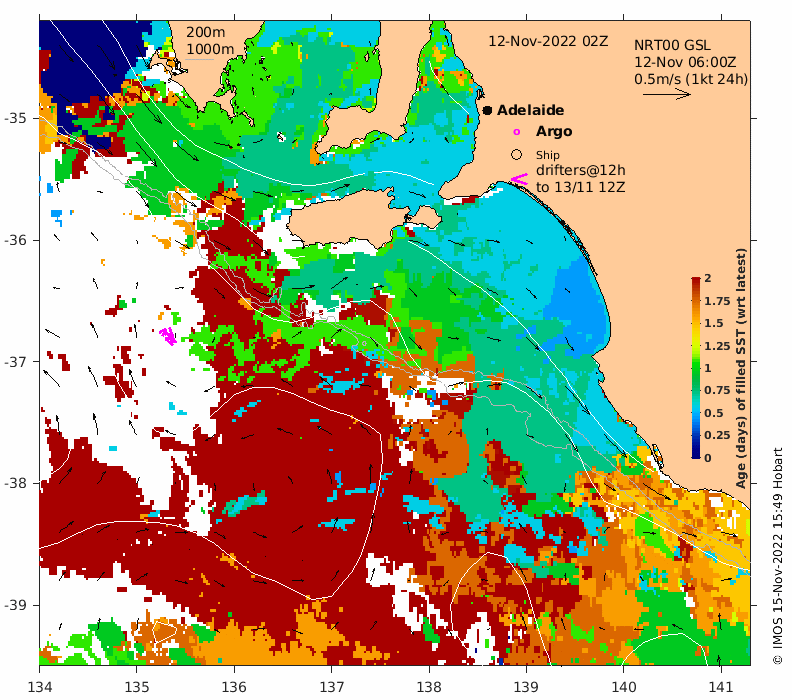The width and height of the screenshot is (792, 700).
Task: Click the 200m contour legend label
Action: click(206, 32)
